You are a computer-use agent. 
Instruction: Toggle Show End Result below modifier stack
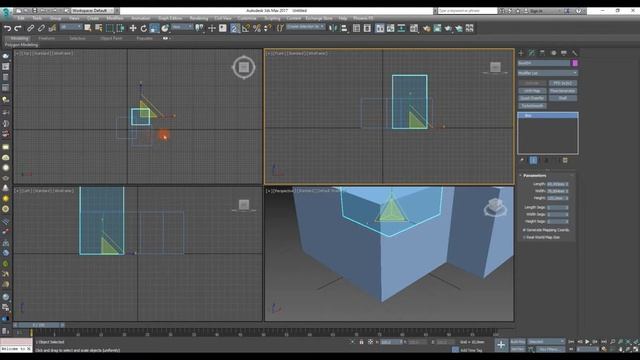pos(533,160)
